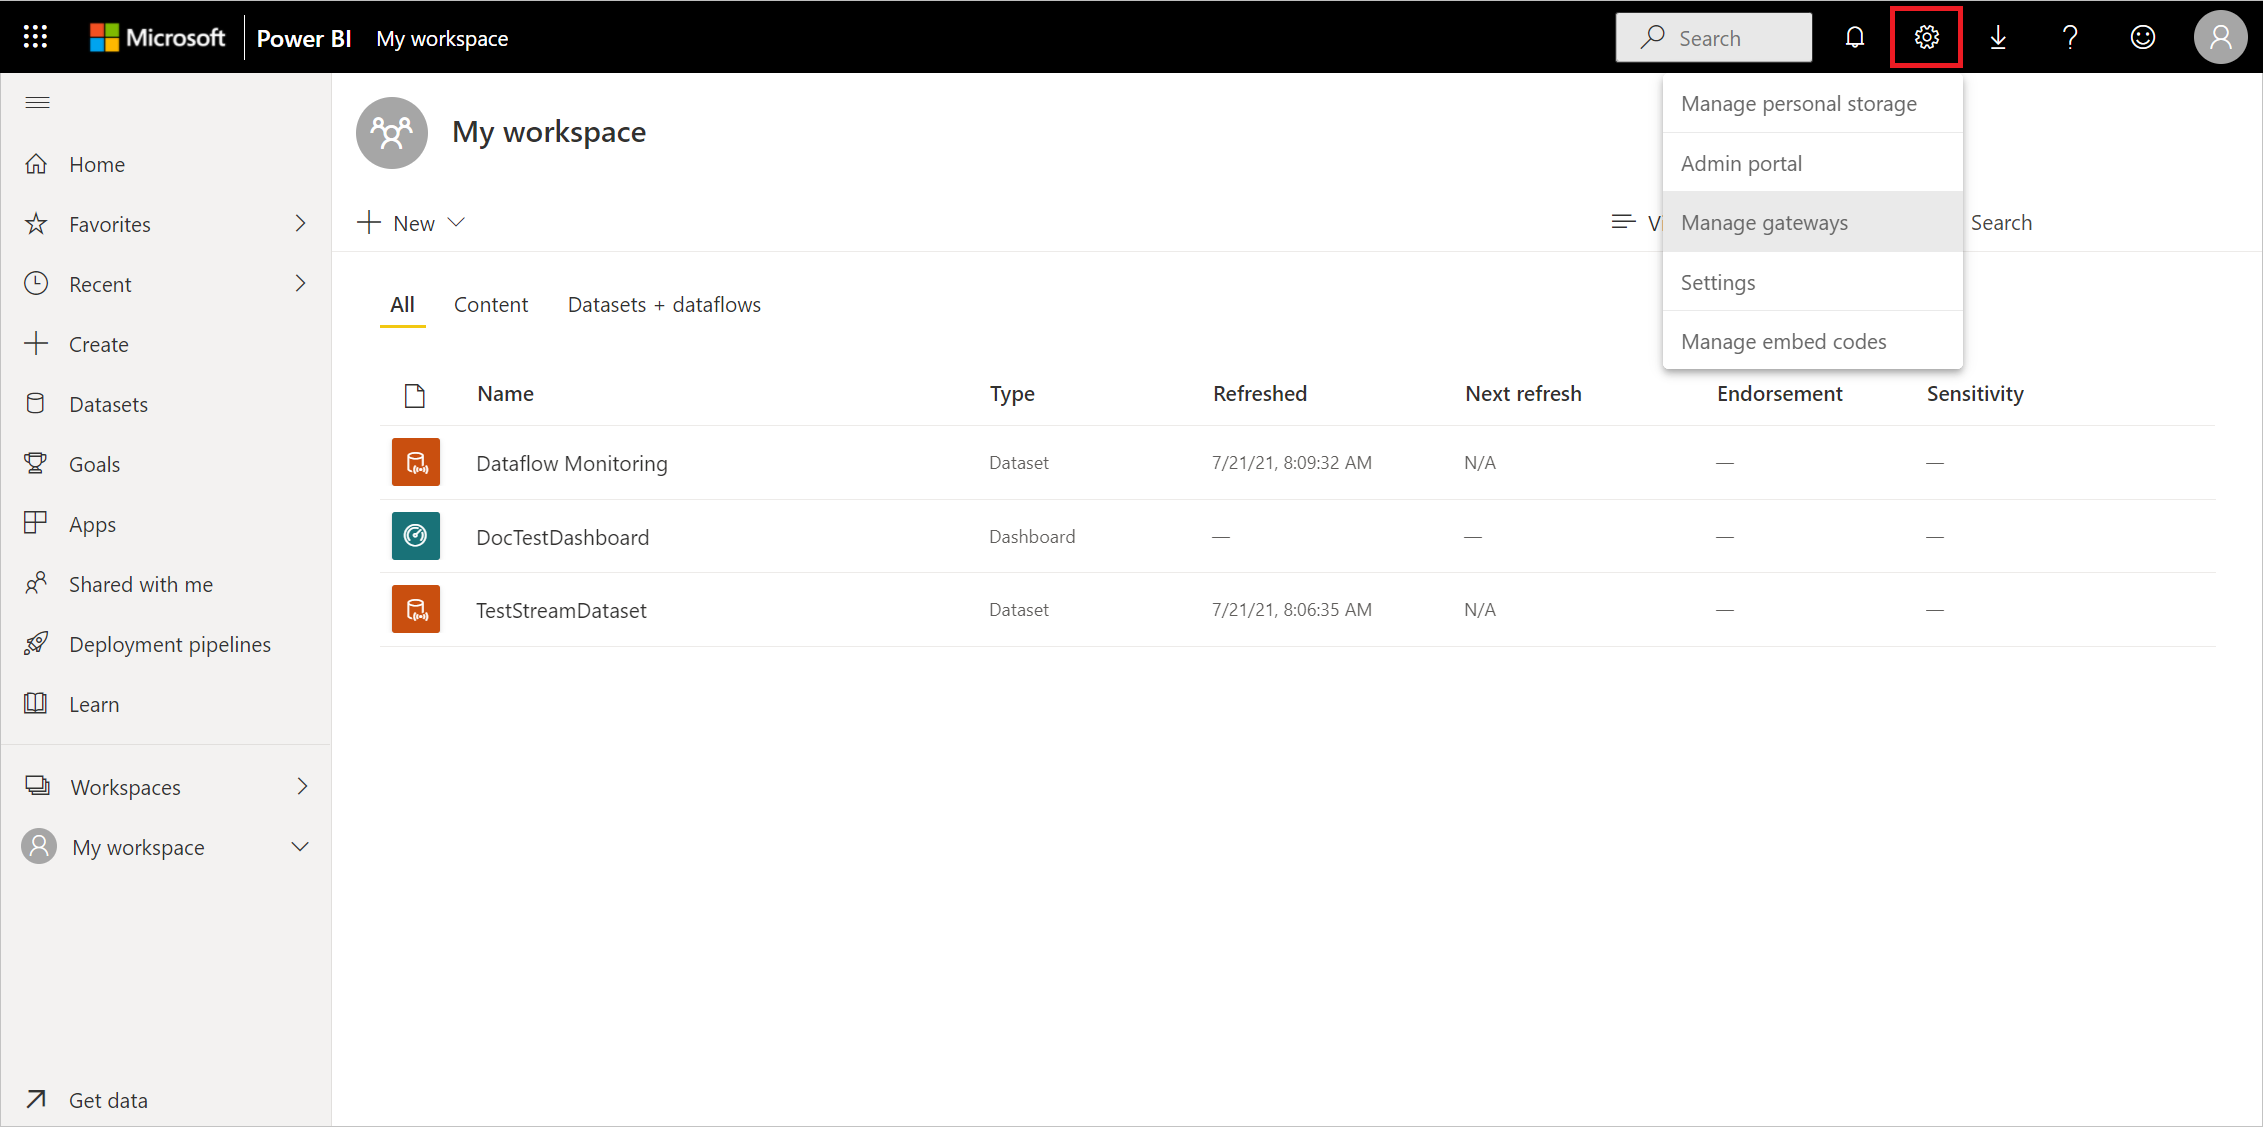
Task: Expand the Recent section chevron
Action: (x=300, y=283)
